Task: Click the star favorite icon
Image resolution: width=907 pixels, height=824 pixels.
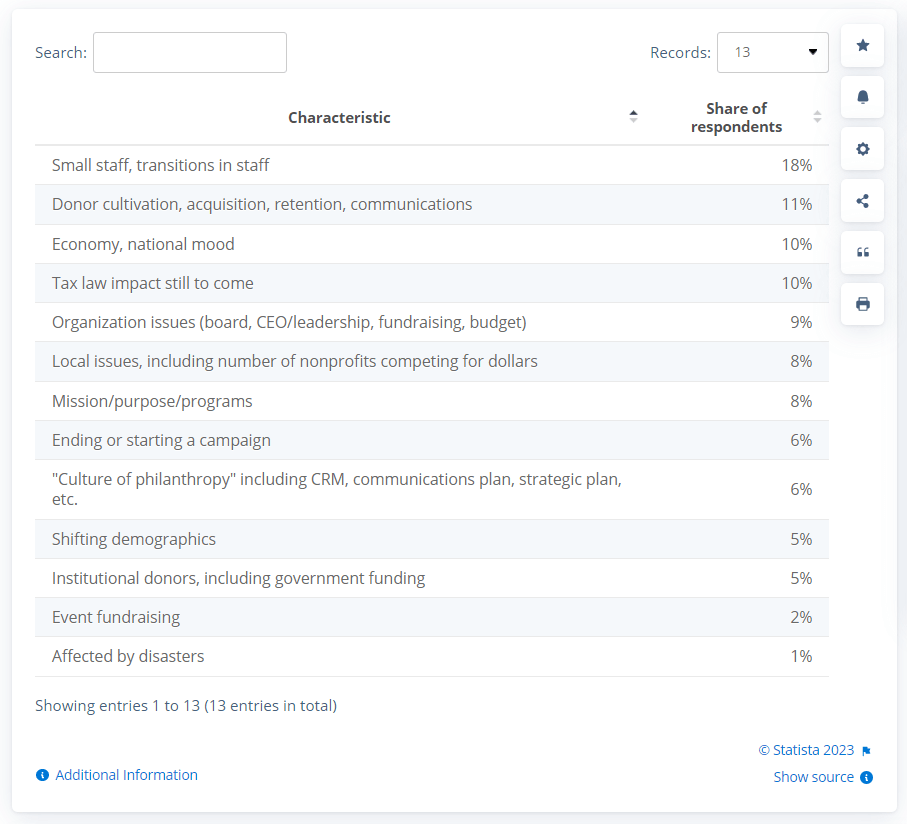Action: 862,45
